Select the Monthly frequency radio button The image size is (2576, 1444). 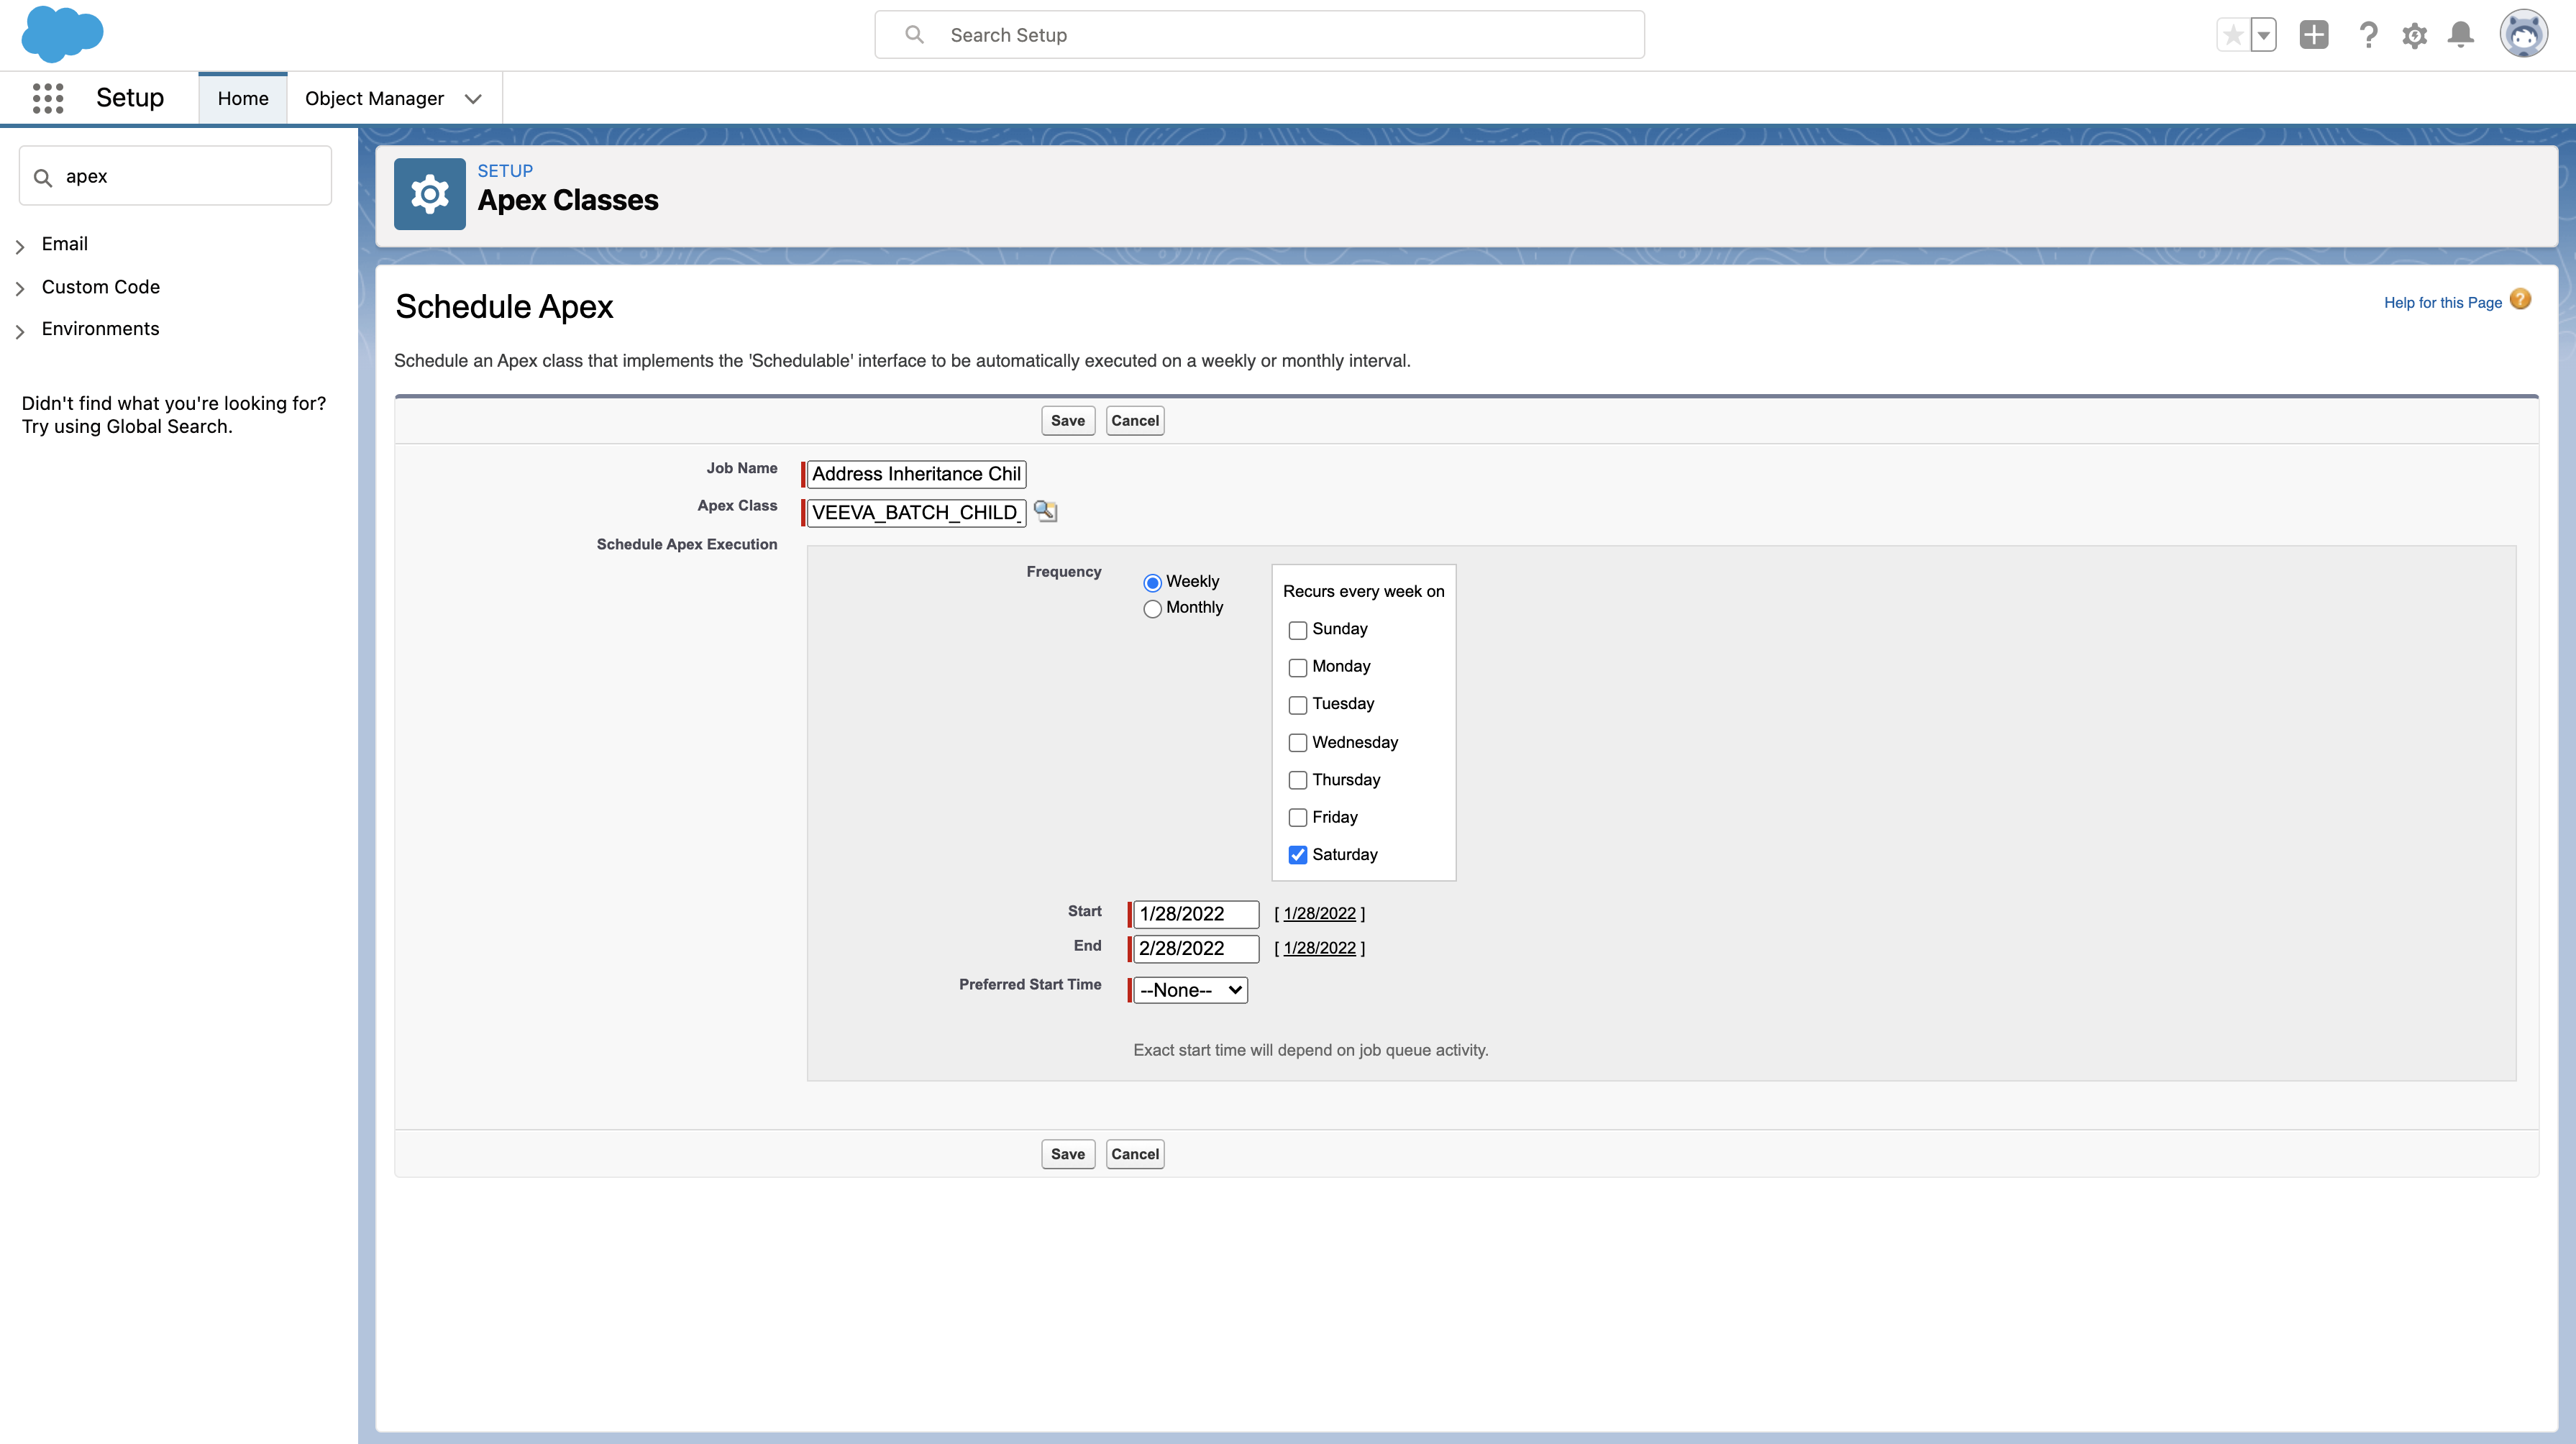tap(1152, 608)
